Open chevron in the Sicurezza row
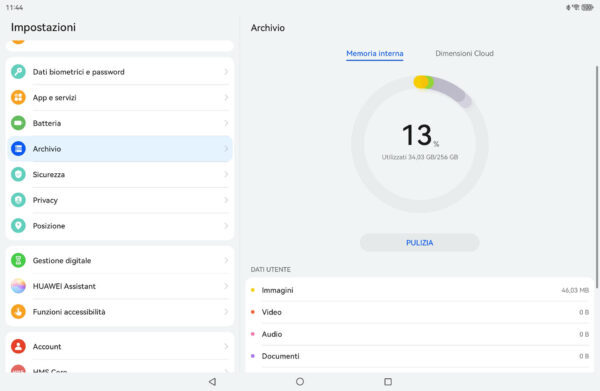The height and width of the screenshot is (391, 600). click(226, 174)
